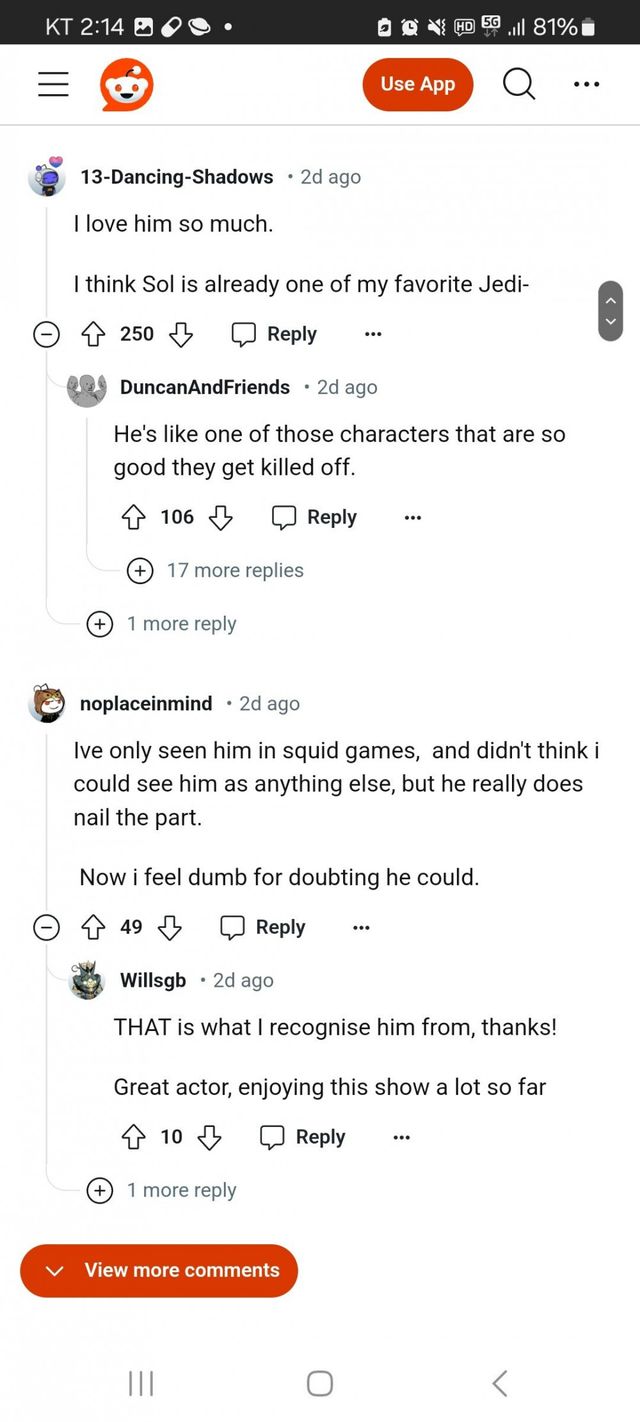Screen dimensions: 640x1422
Task: Open the top-right overflow options menu
Action: pos(587,85)
